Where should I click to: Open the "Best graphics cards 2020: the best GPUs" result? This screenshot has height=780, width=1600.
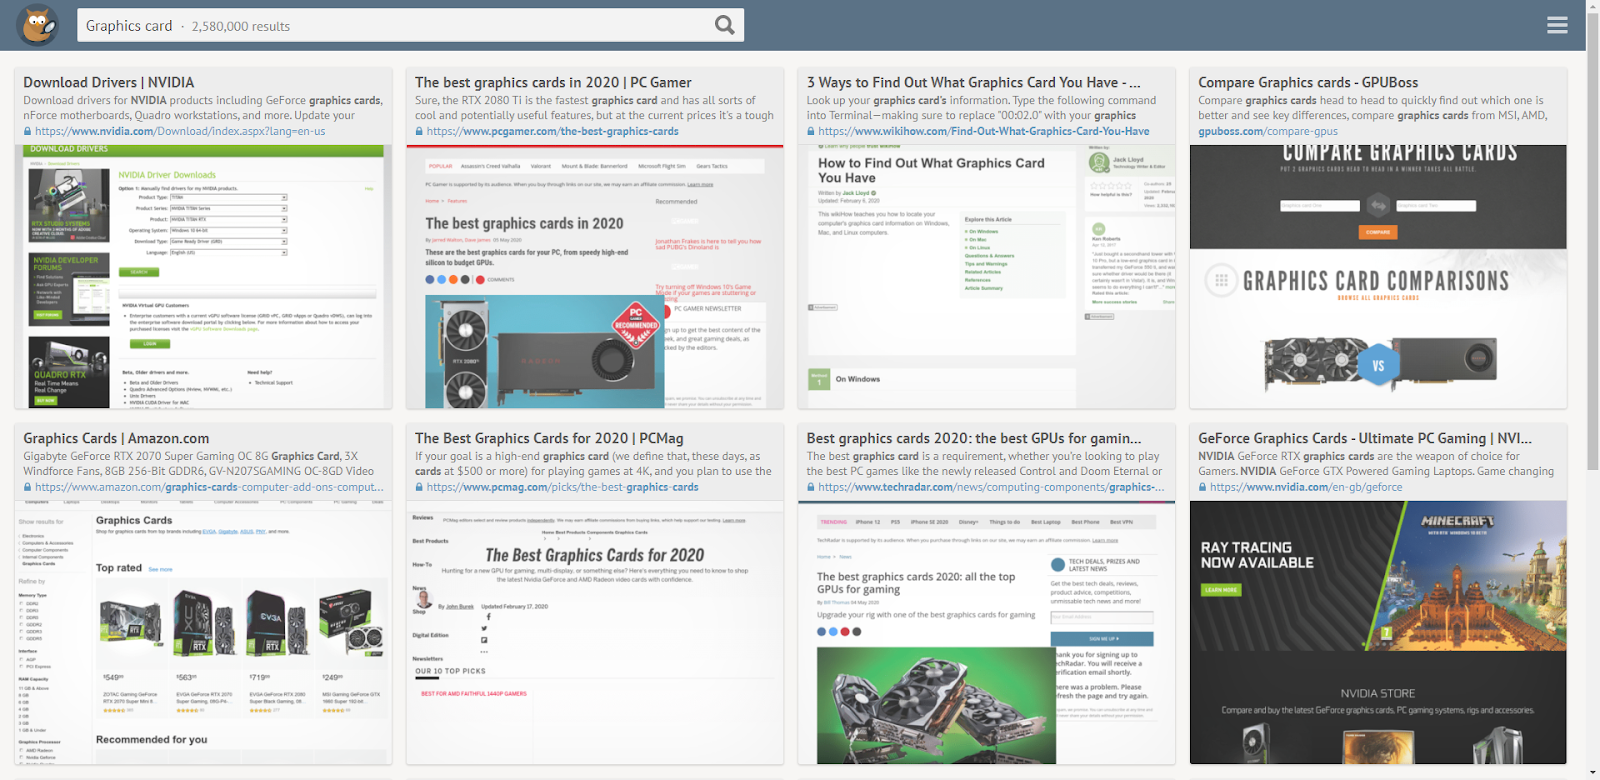[975, 438]
